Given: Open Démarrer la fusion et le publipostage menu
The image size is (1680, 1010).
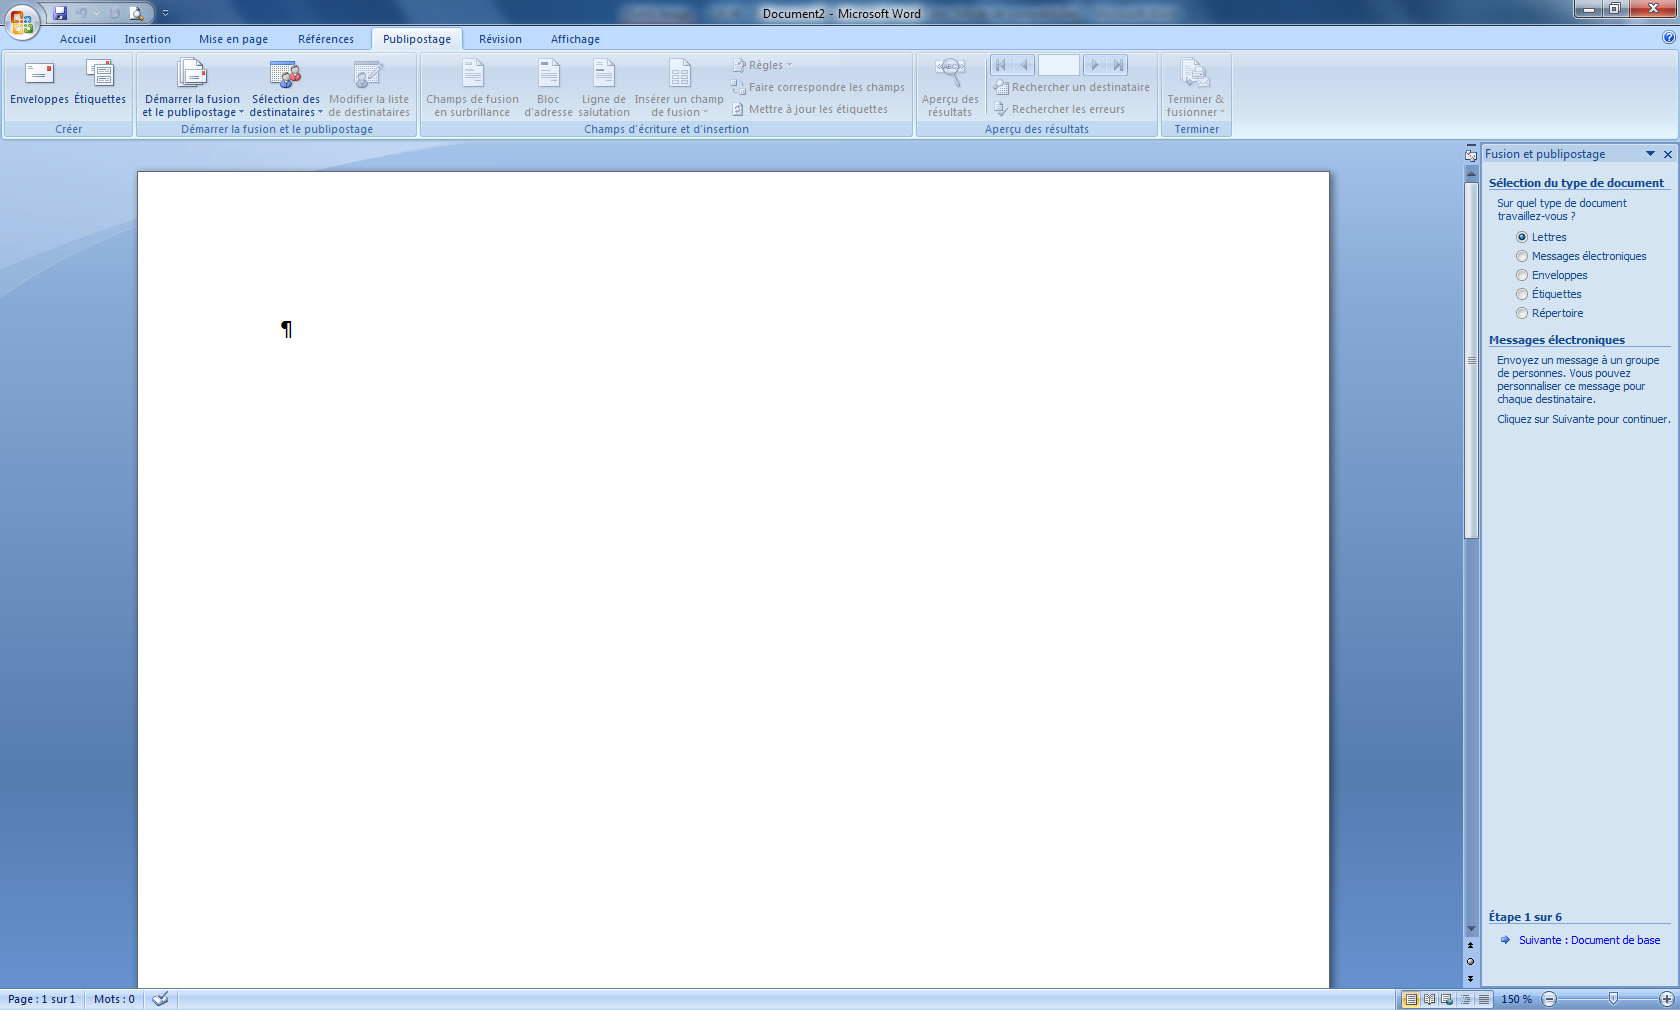Looking at the screenshot, I should pyautogui.click(x=192, y=88).
